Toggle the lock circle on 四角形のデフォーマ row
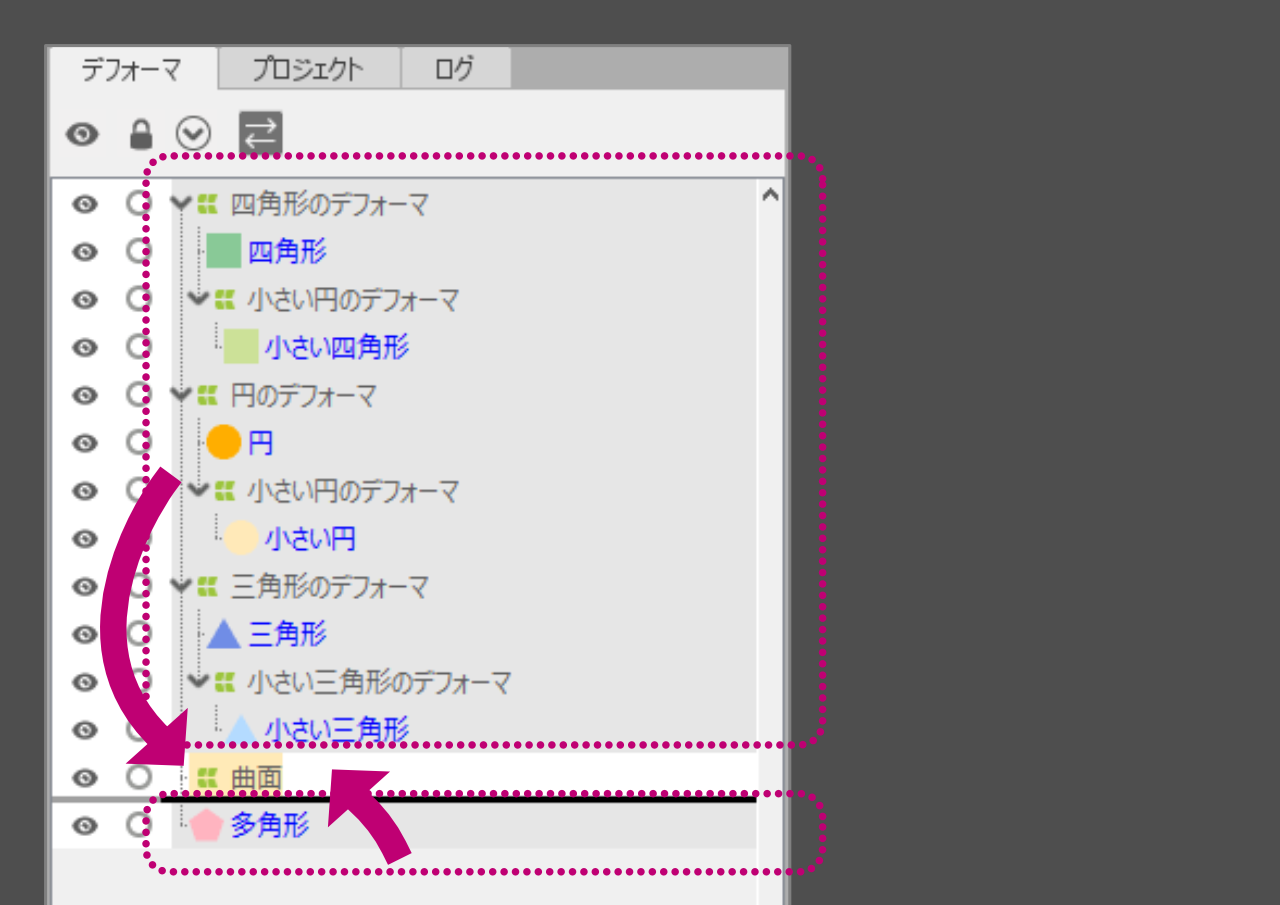1280x905 pixels. coord(138,203)
